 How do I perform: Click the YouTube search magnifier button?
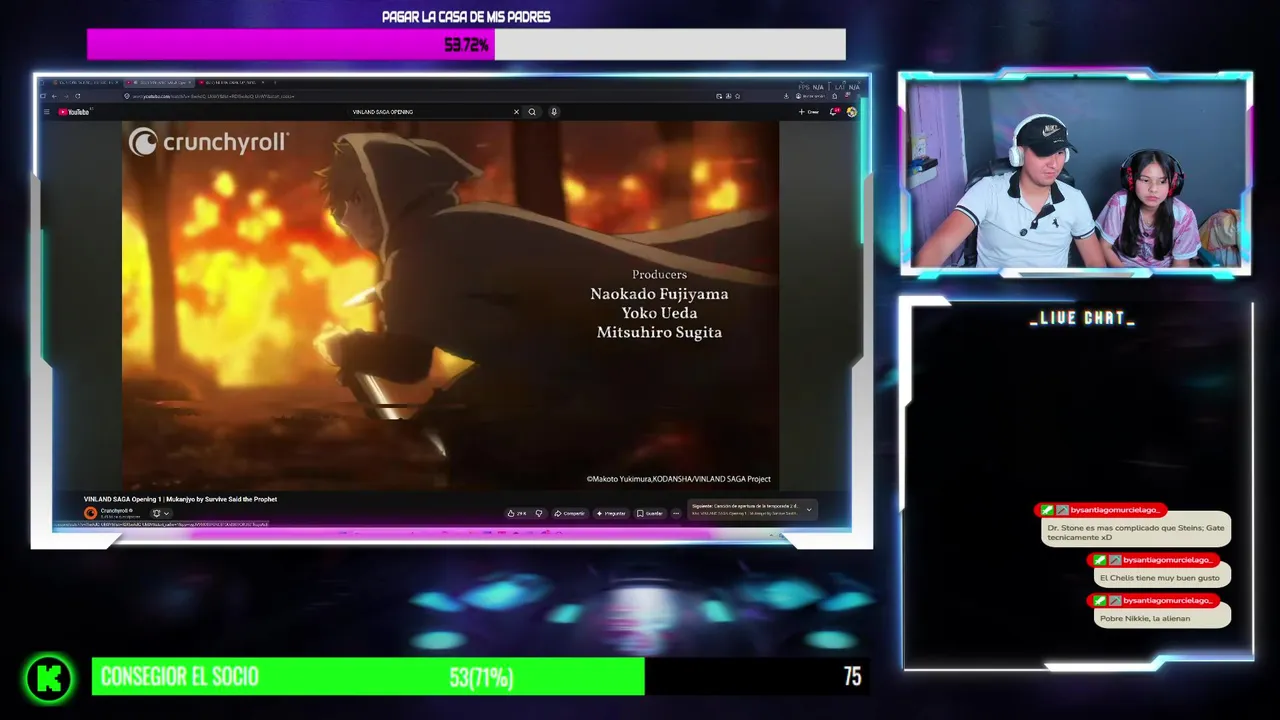532,112
